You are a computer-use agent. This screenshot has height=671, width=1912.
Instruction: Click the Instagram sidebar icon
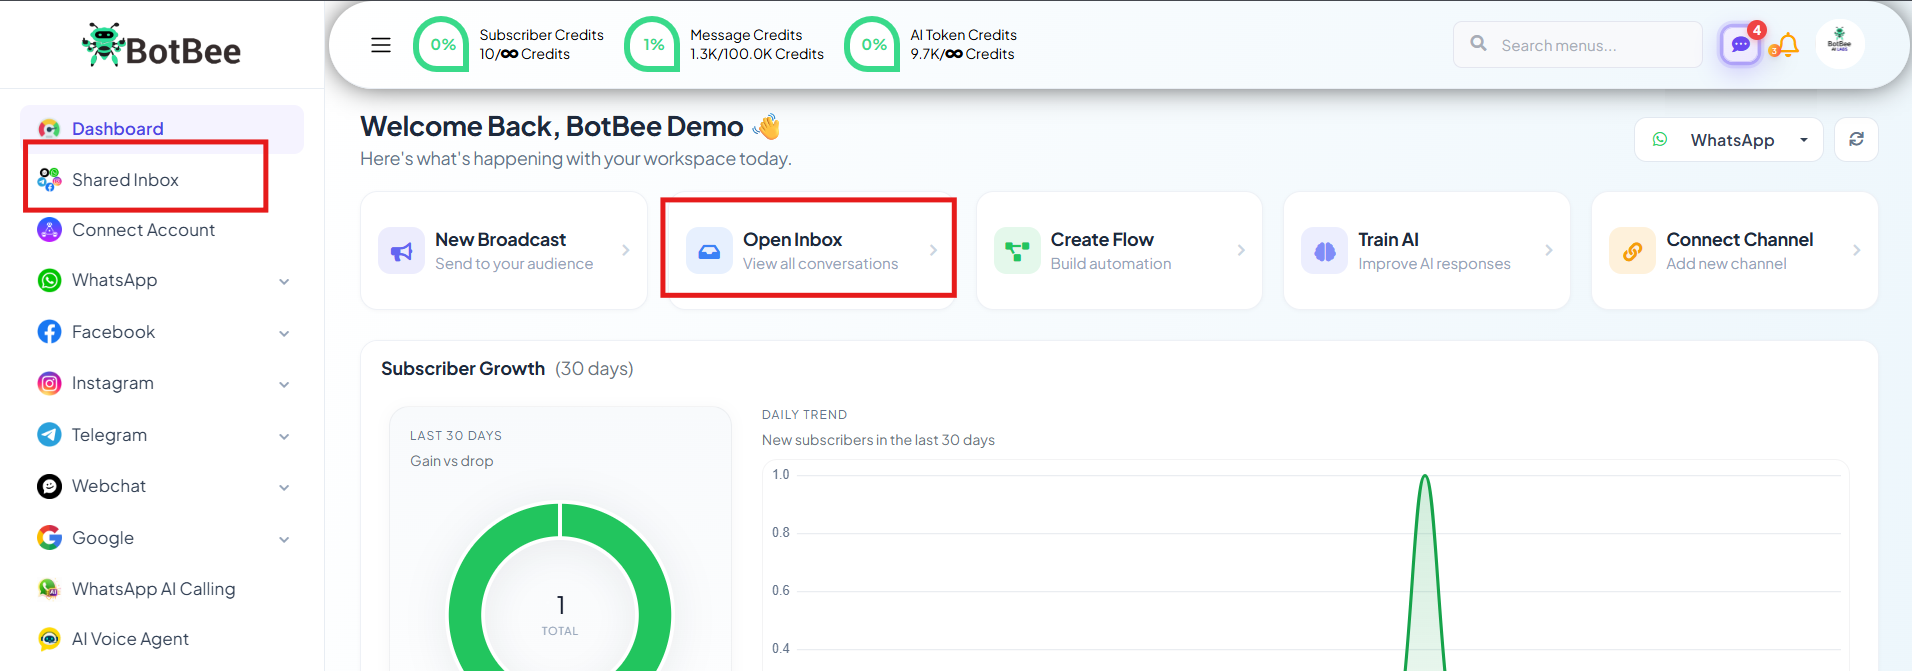(49, 383)
